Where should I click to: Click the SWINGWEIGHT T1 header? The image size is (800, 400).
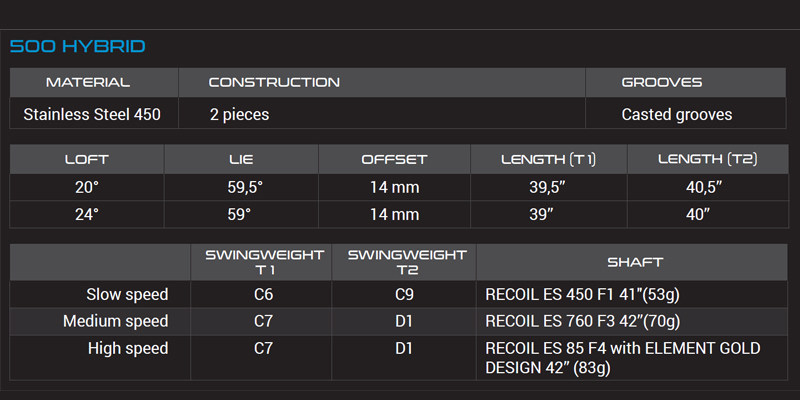(x=261, y=262)
